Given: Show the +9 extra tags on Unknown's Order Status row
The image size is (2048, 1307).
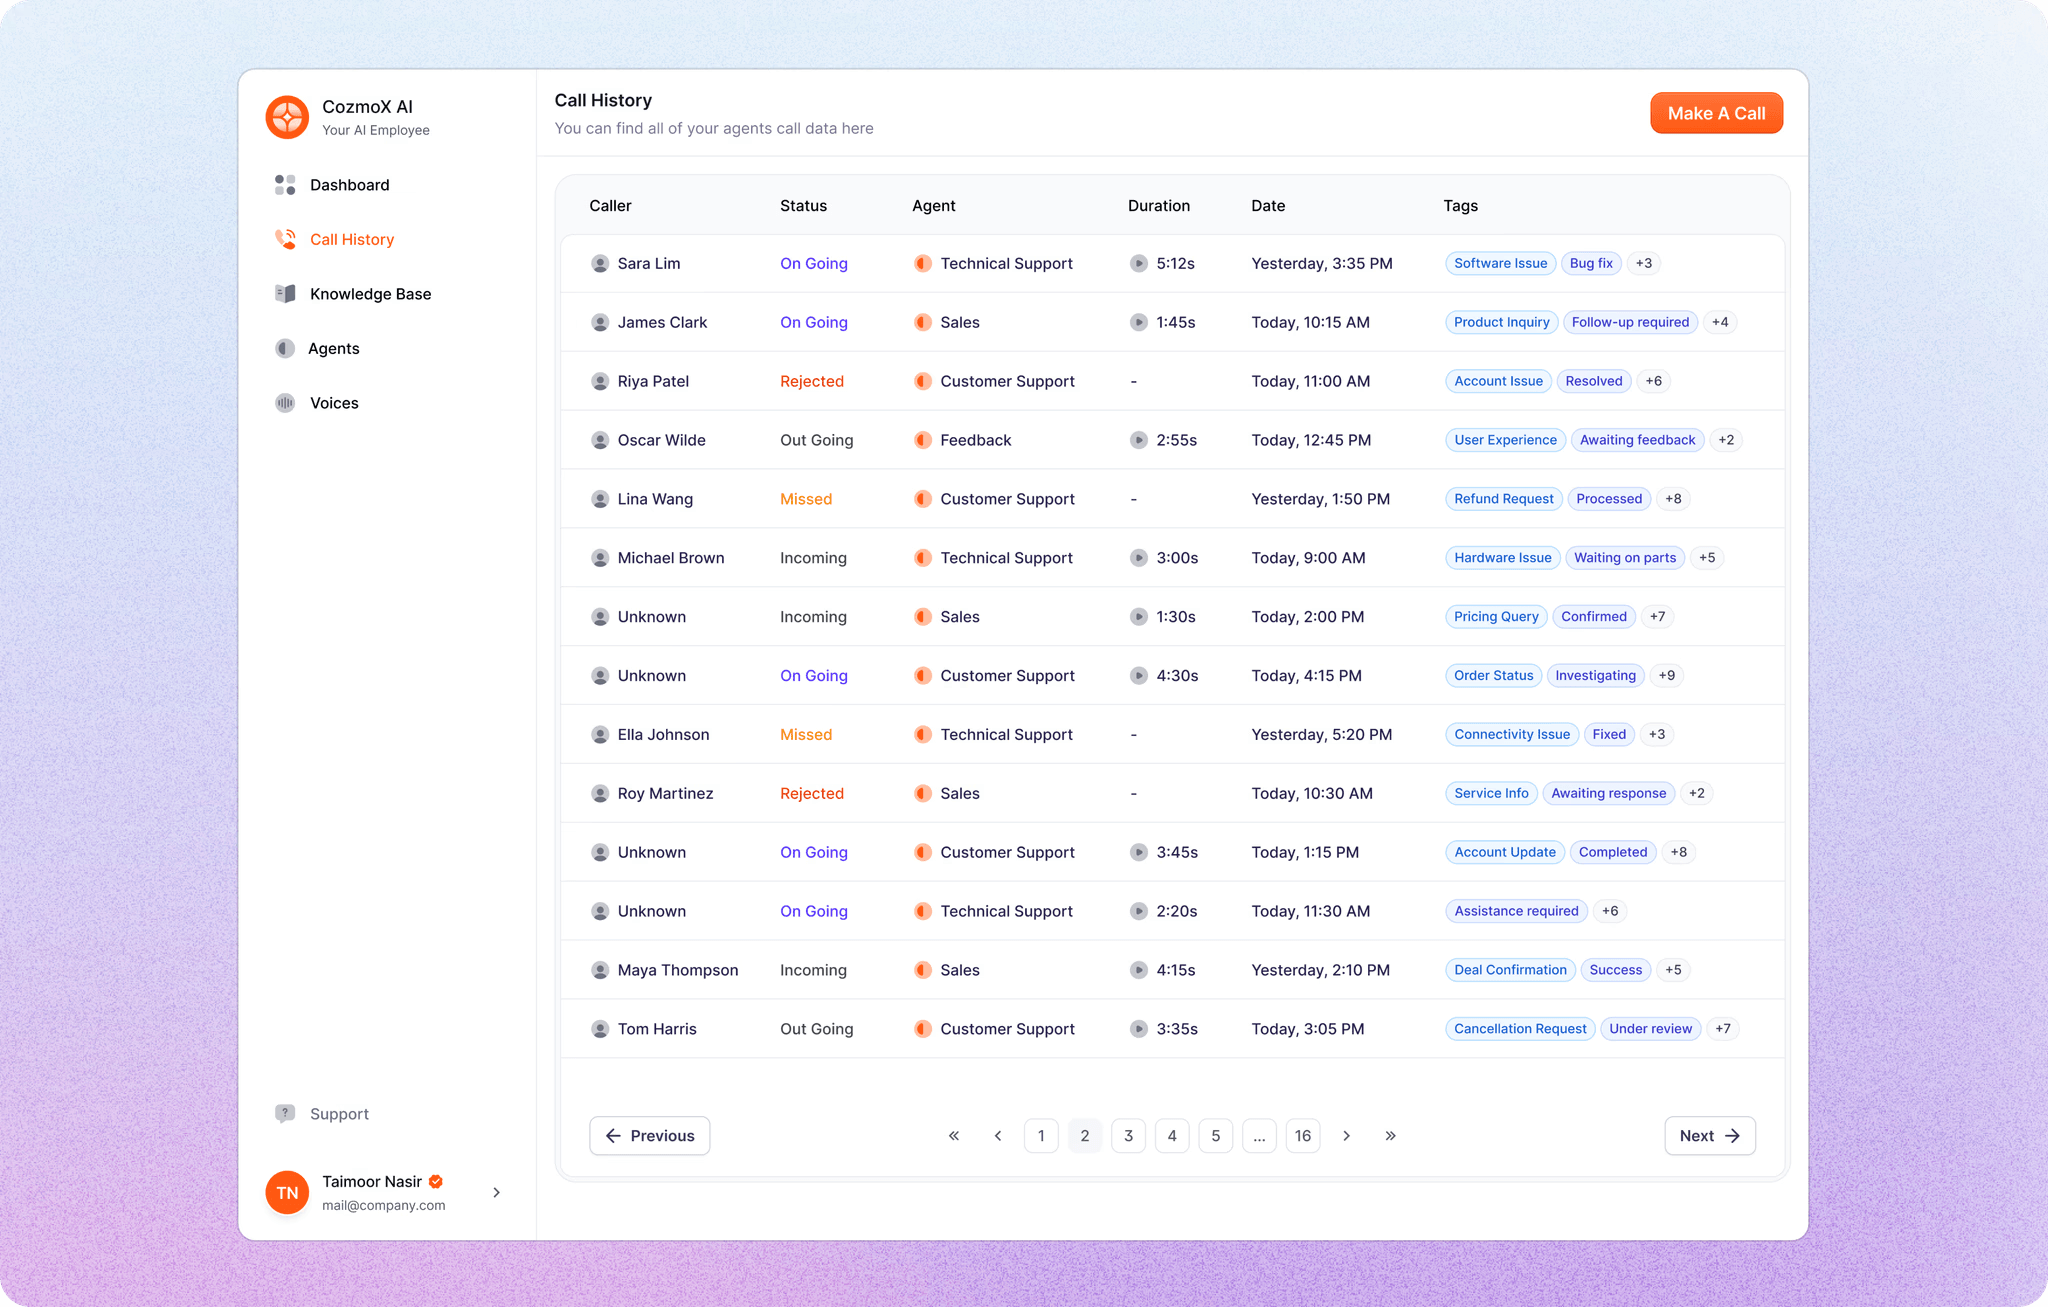Looking at the screenshot, I should pos(1666,675).
